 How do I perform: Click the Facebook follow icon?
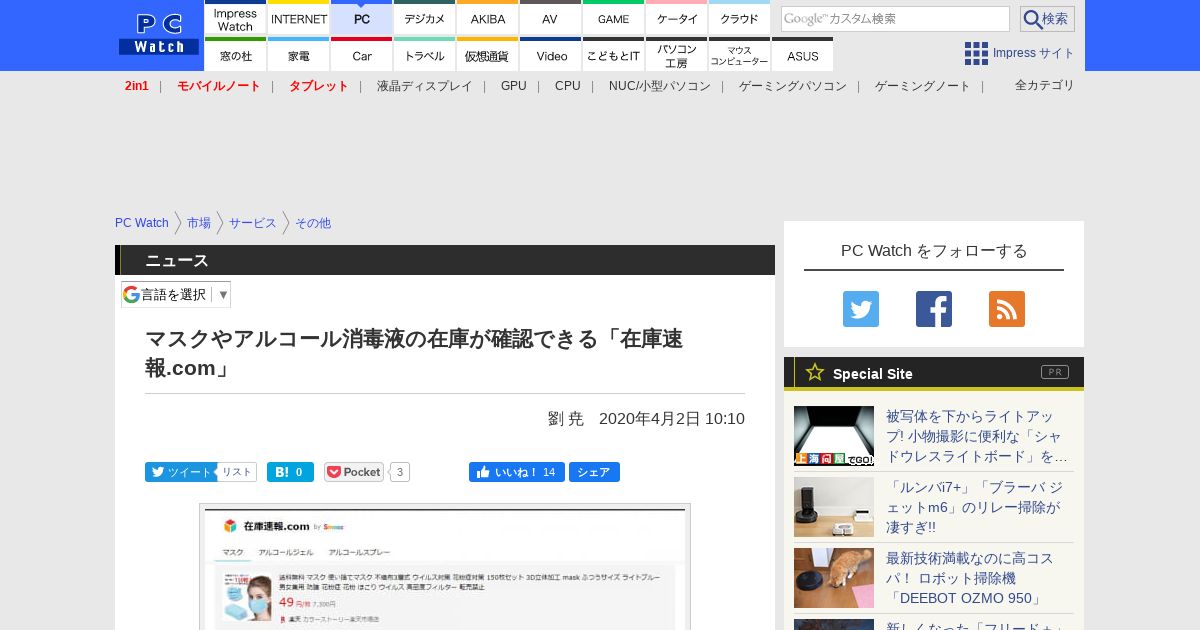933,309
